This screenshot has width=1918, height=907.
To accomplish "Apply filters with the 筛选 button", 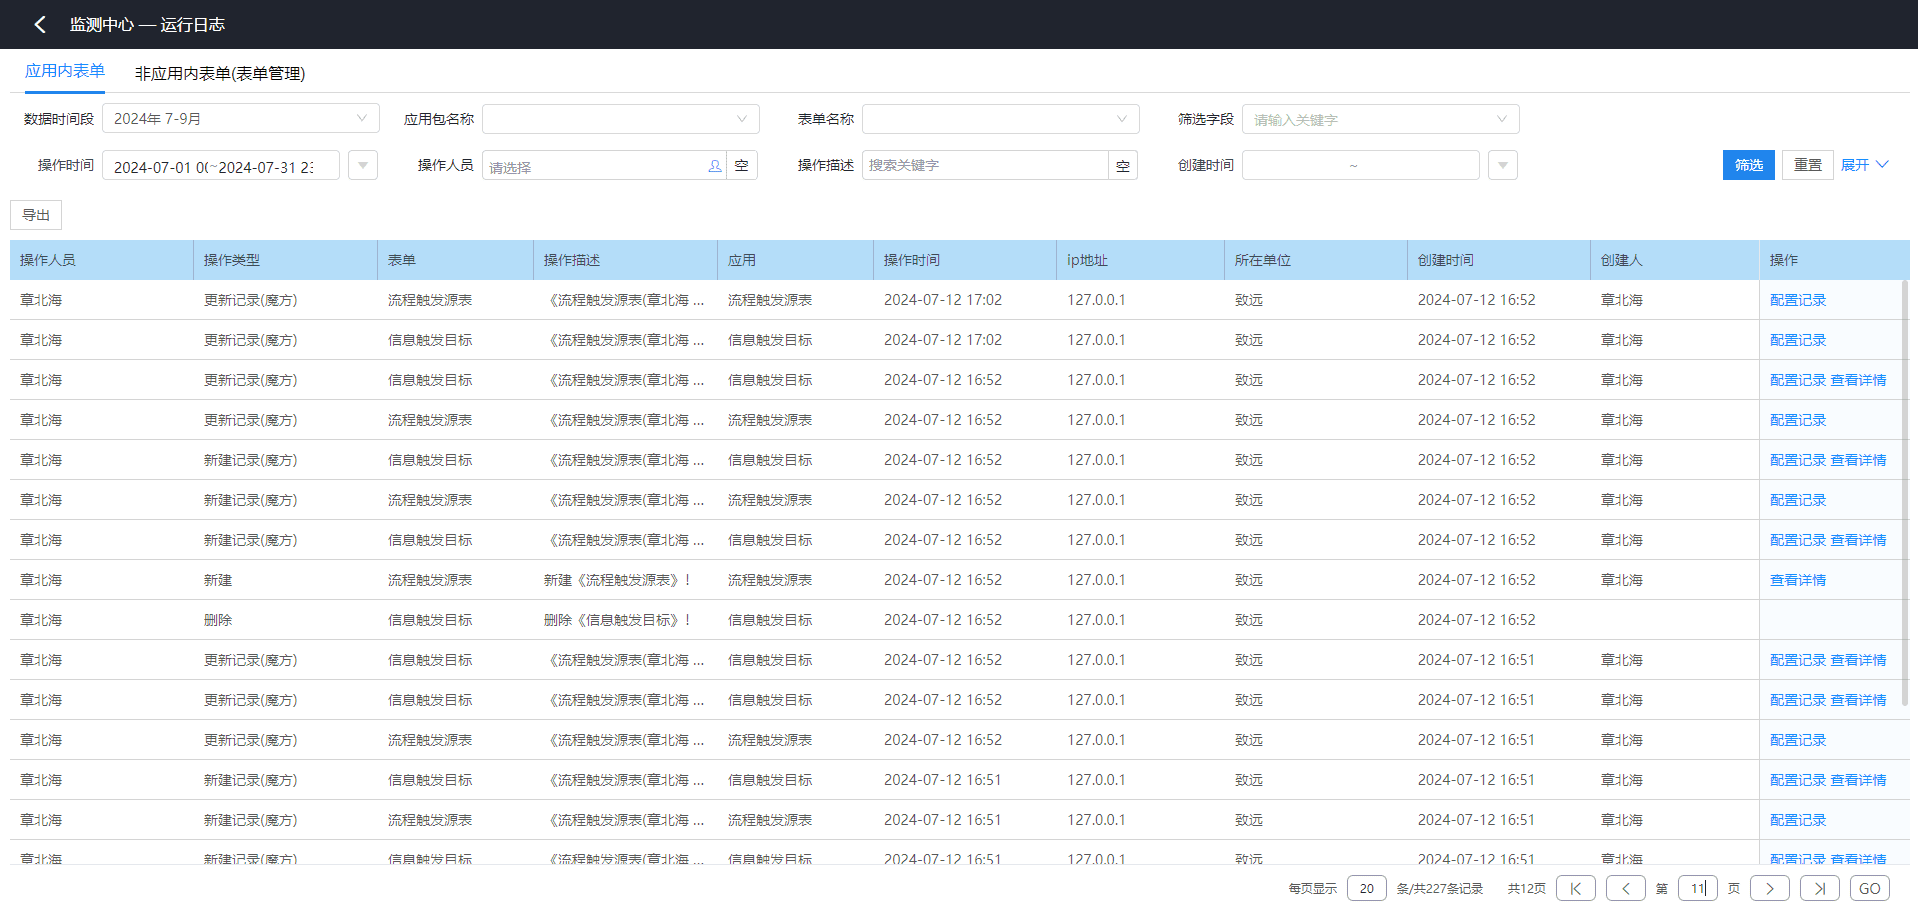I will tap(1749, 165).
